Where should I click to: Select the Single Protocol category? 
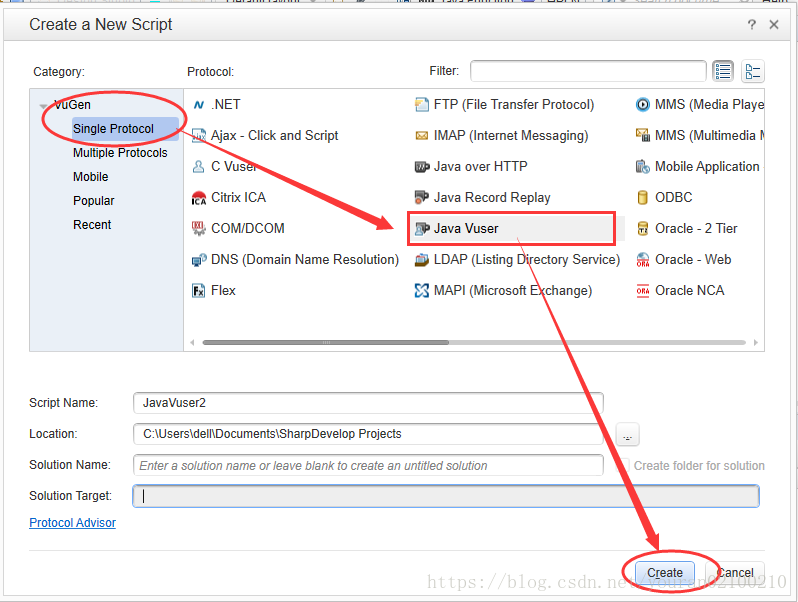[113, 129]
